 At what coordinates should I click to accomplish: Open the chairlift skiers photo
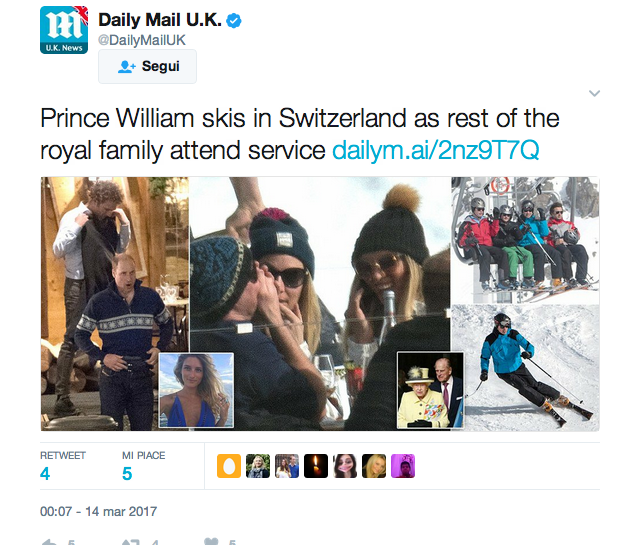[x=525, y=240]
